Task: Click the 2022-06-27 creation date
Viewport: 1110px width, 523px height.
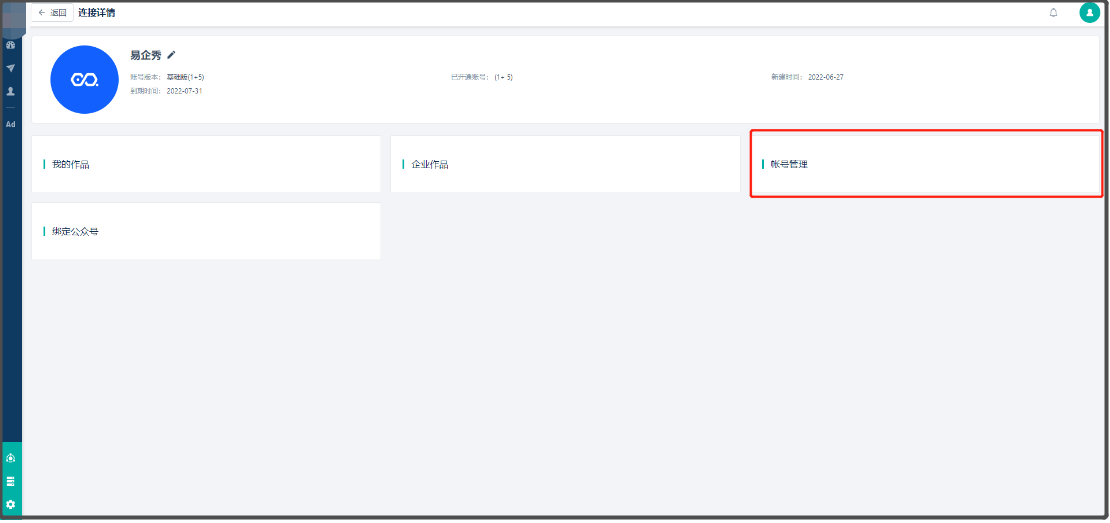Action: 826,76
